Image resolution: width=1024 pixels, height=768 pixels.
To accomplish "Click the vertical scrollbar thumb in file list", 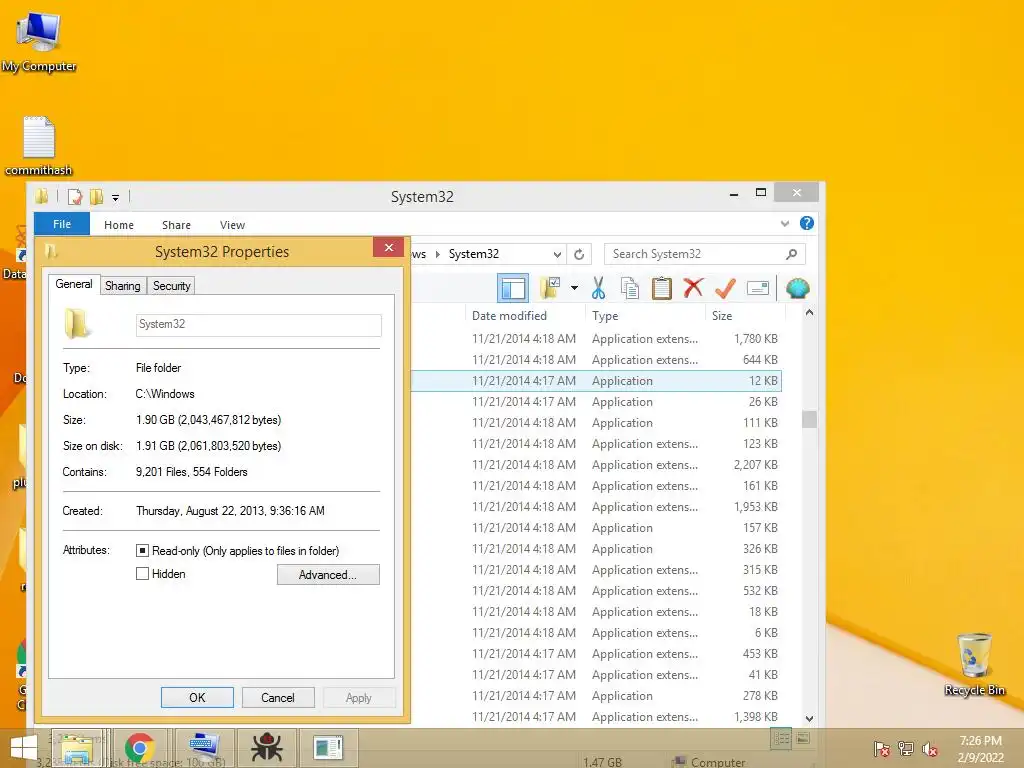I will tap(809, 419).
